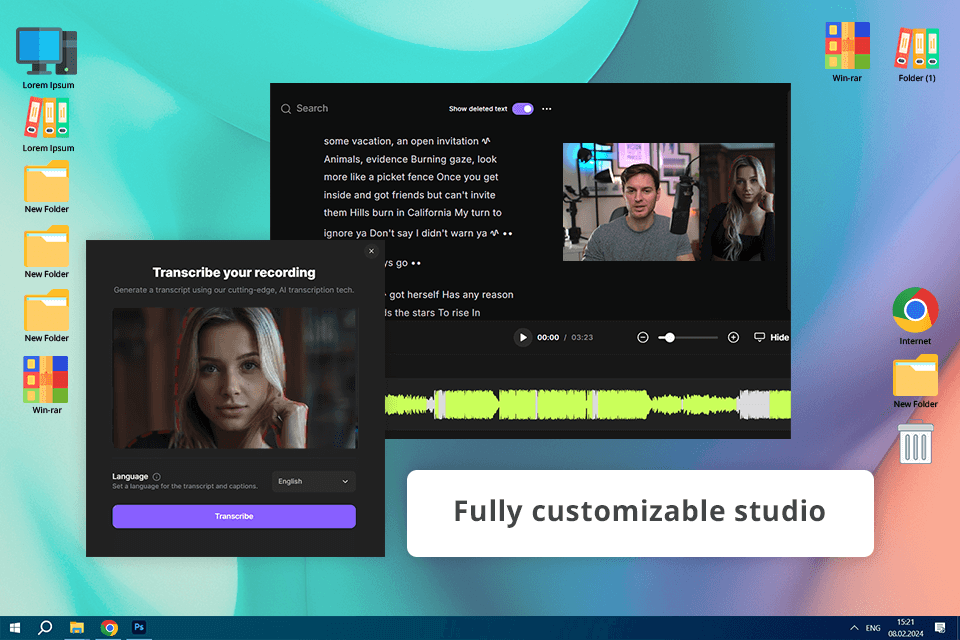Select the Win-rar icon at top right
The width and height of the screenshot is (960, 640).
[847, 52]
